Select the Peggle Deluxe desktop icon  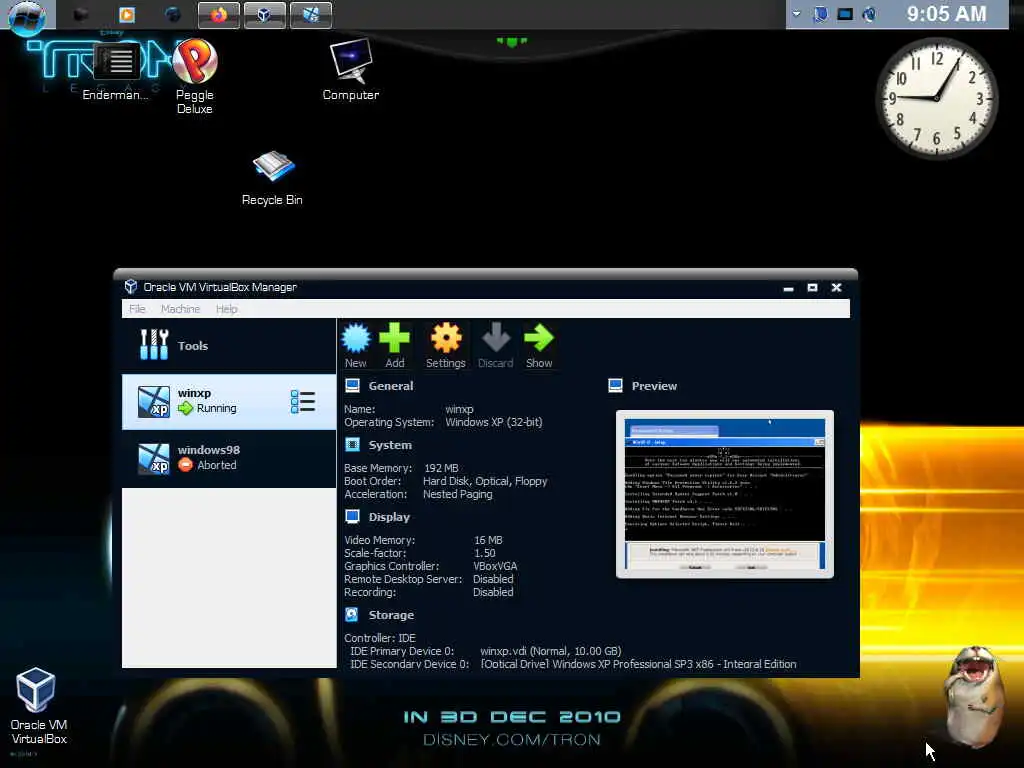coord(195,76)
